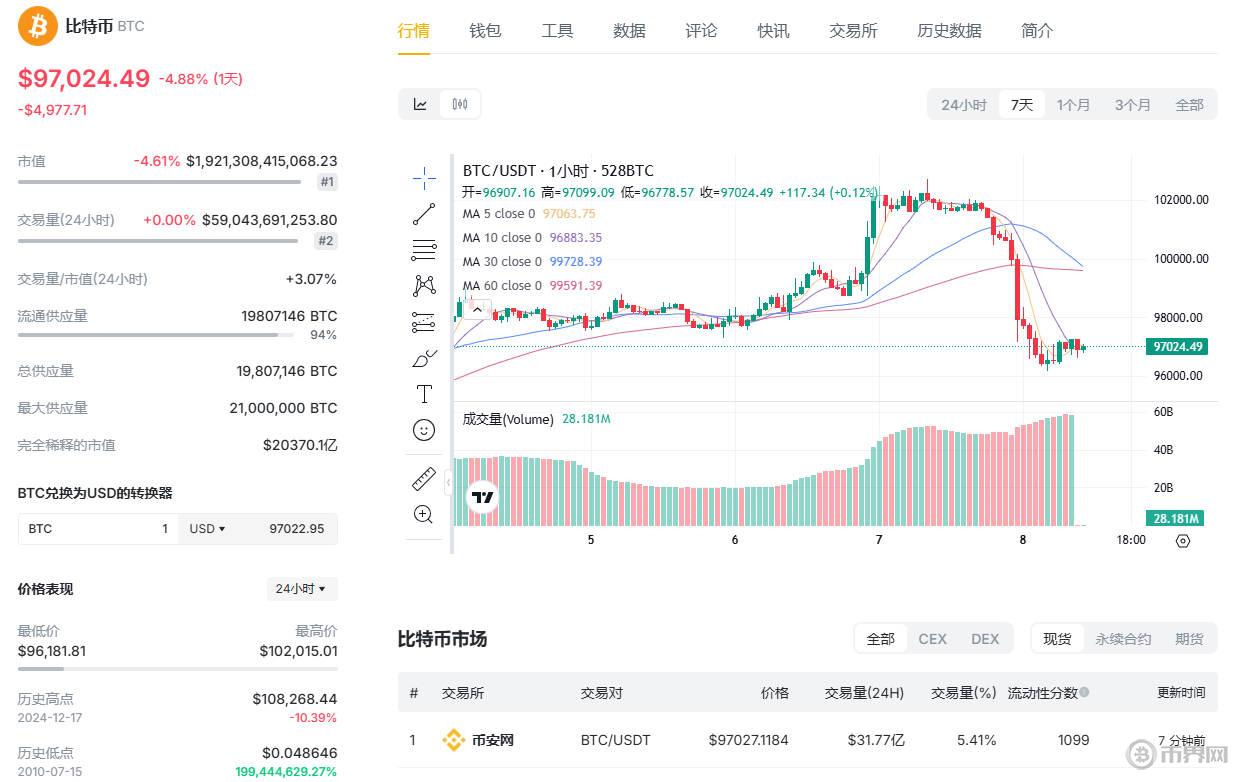Select the trend line drawing tool

coord(424,213)
